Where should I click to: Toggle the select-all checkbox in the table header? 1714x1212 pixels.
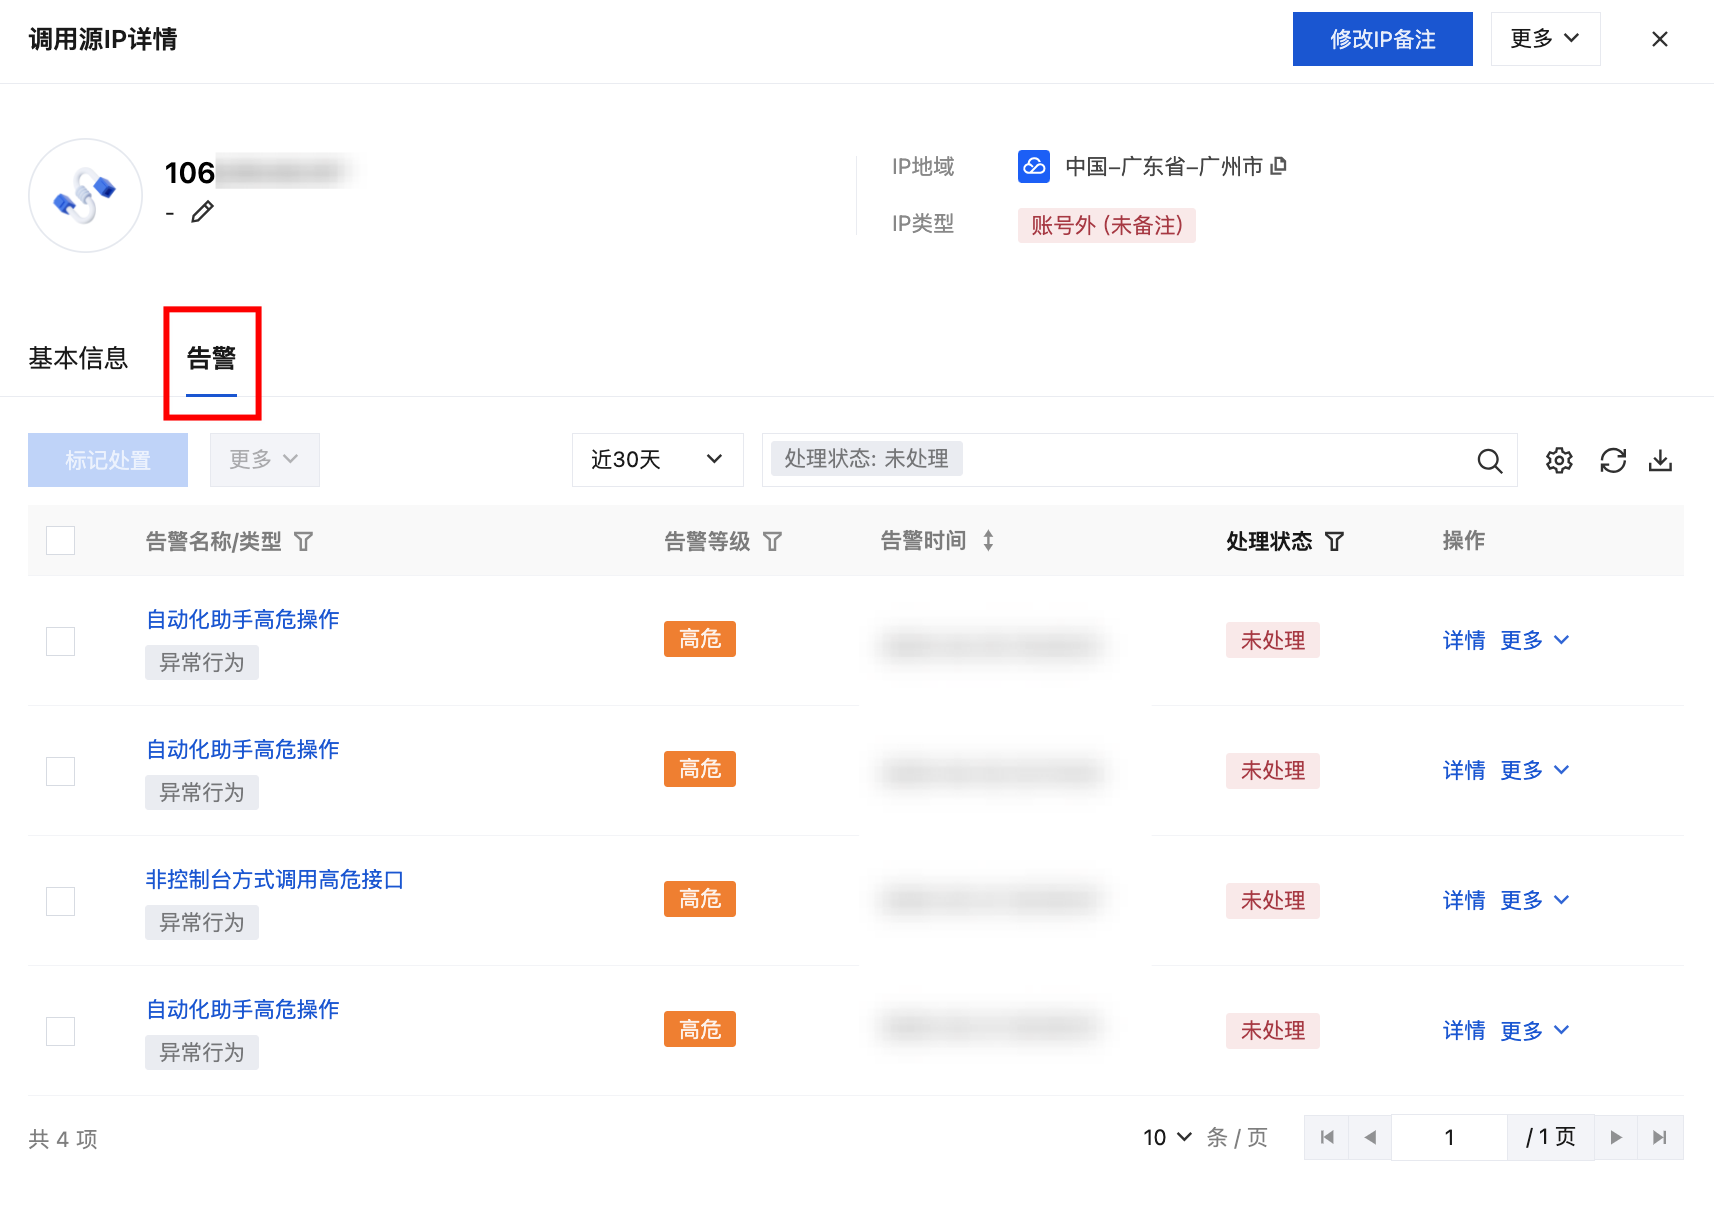[61, 540]
